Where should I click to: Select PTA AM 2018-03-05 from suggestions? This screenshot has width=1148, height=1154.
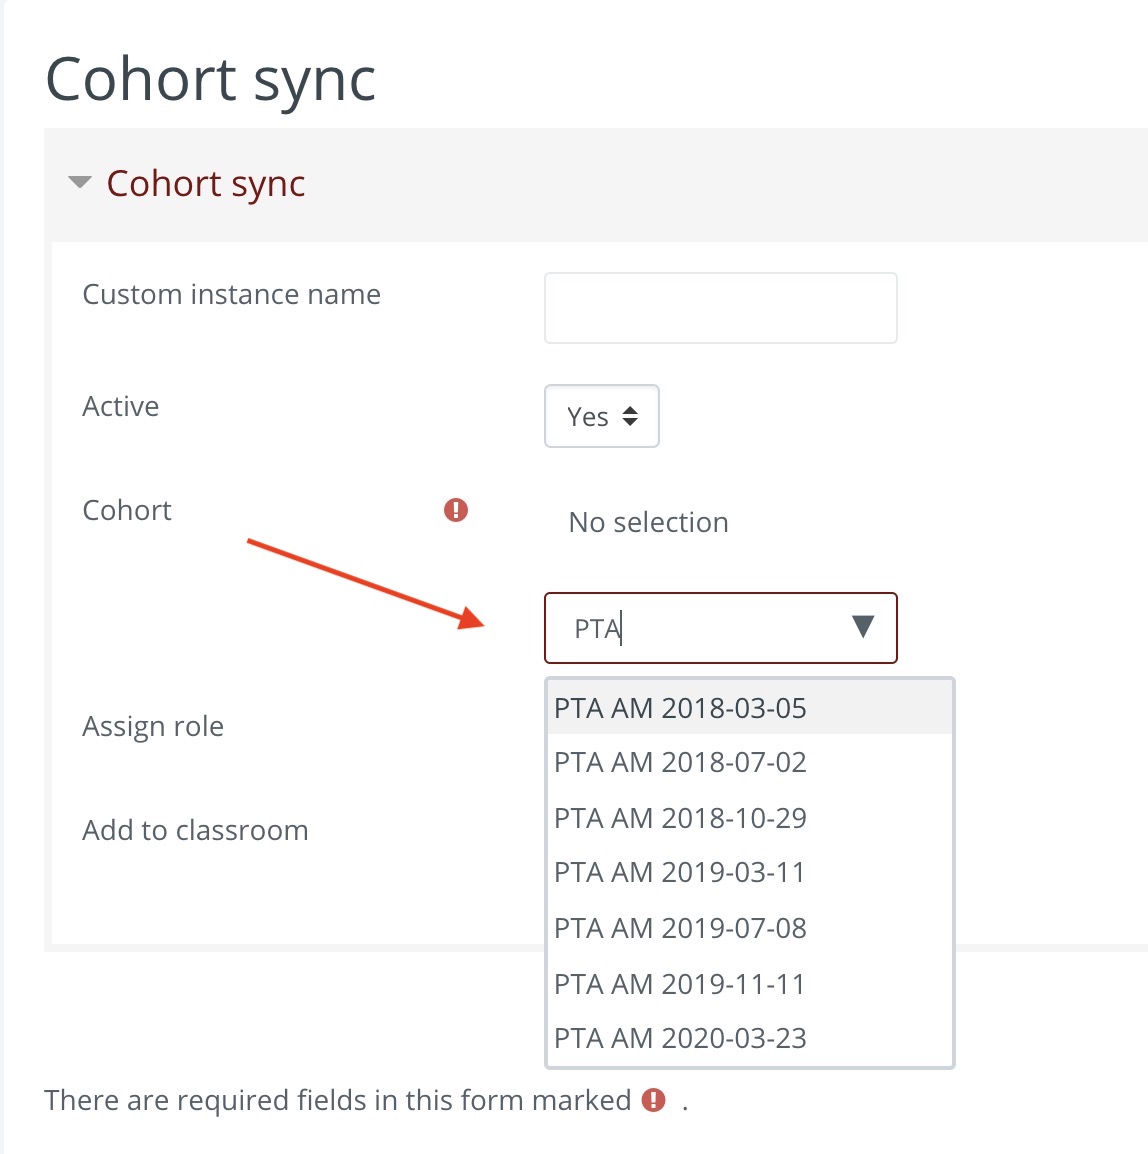pos(680,708)
